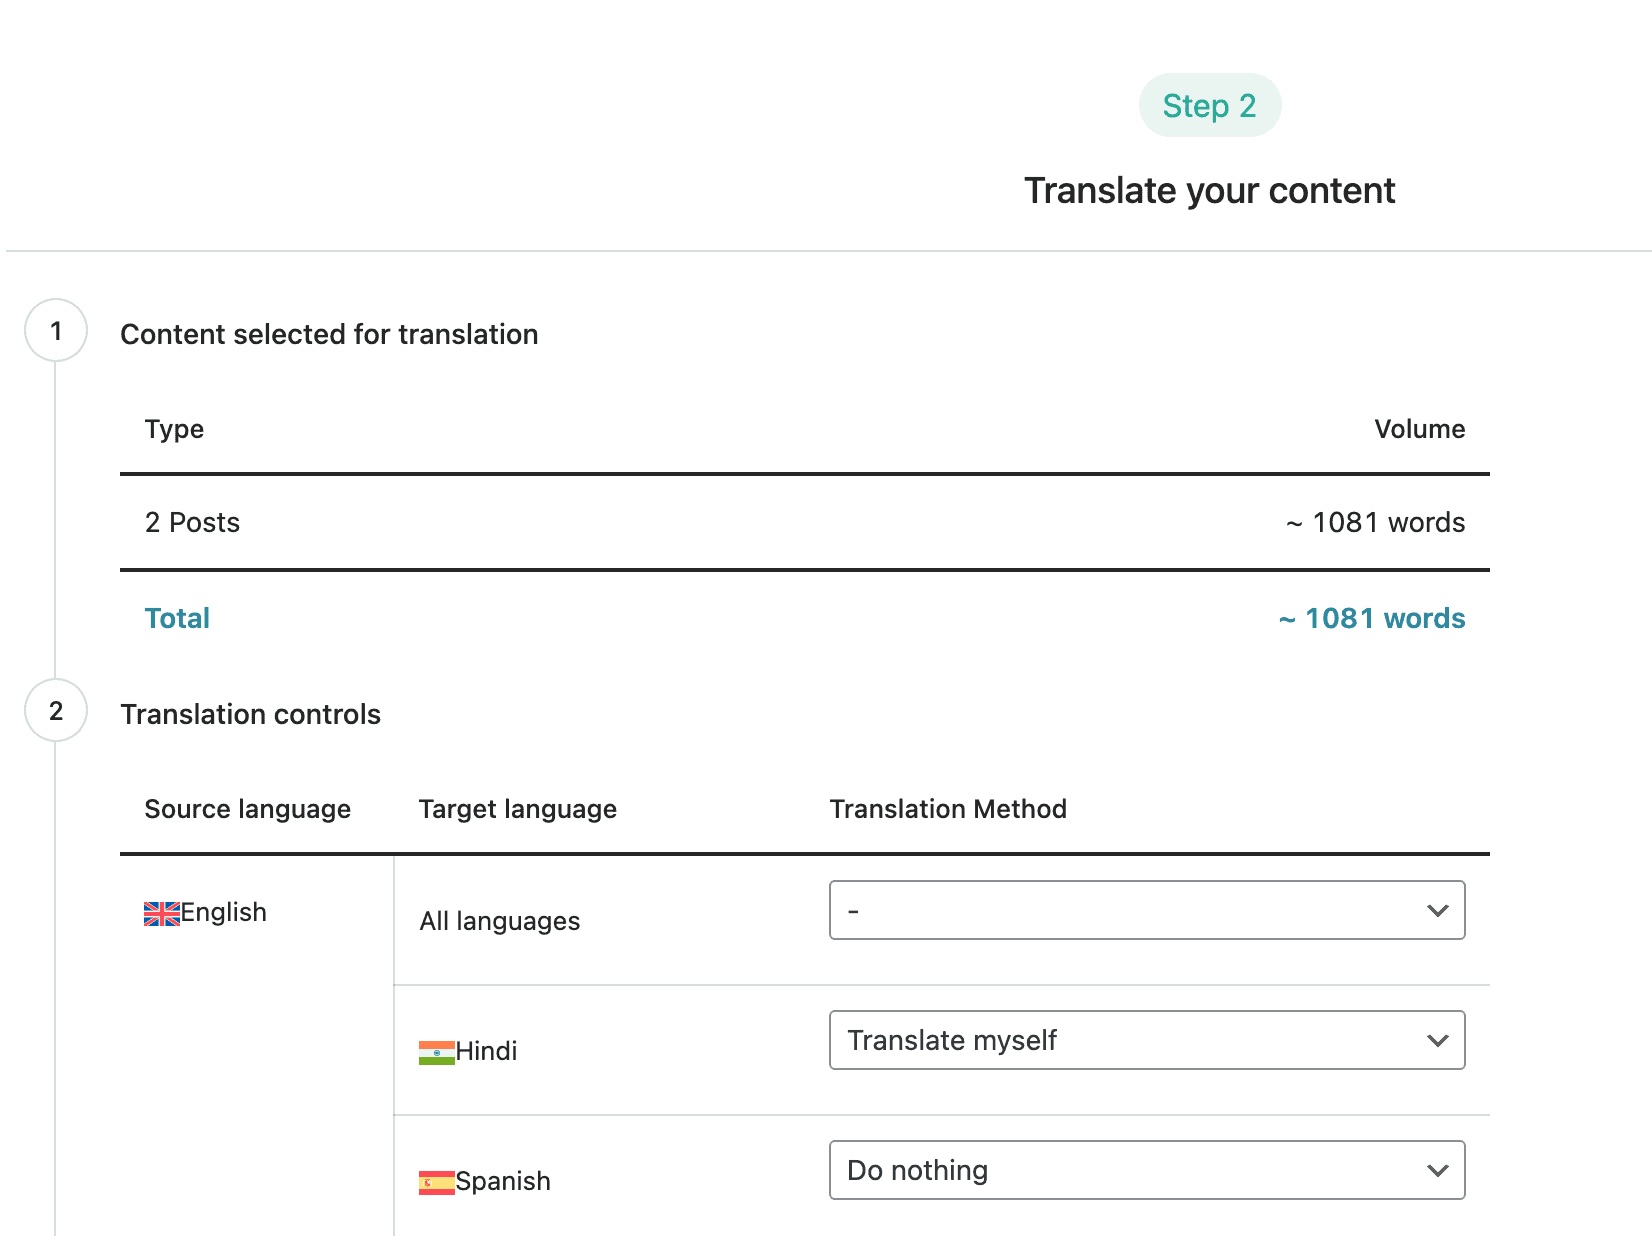The height and width of the screenshot is (1236, 1652).
Task: Click the Step 2 badge
Action: pos(1210,105)
